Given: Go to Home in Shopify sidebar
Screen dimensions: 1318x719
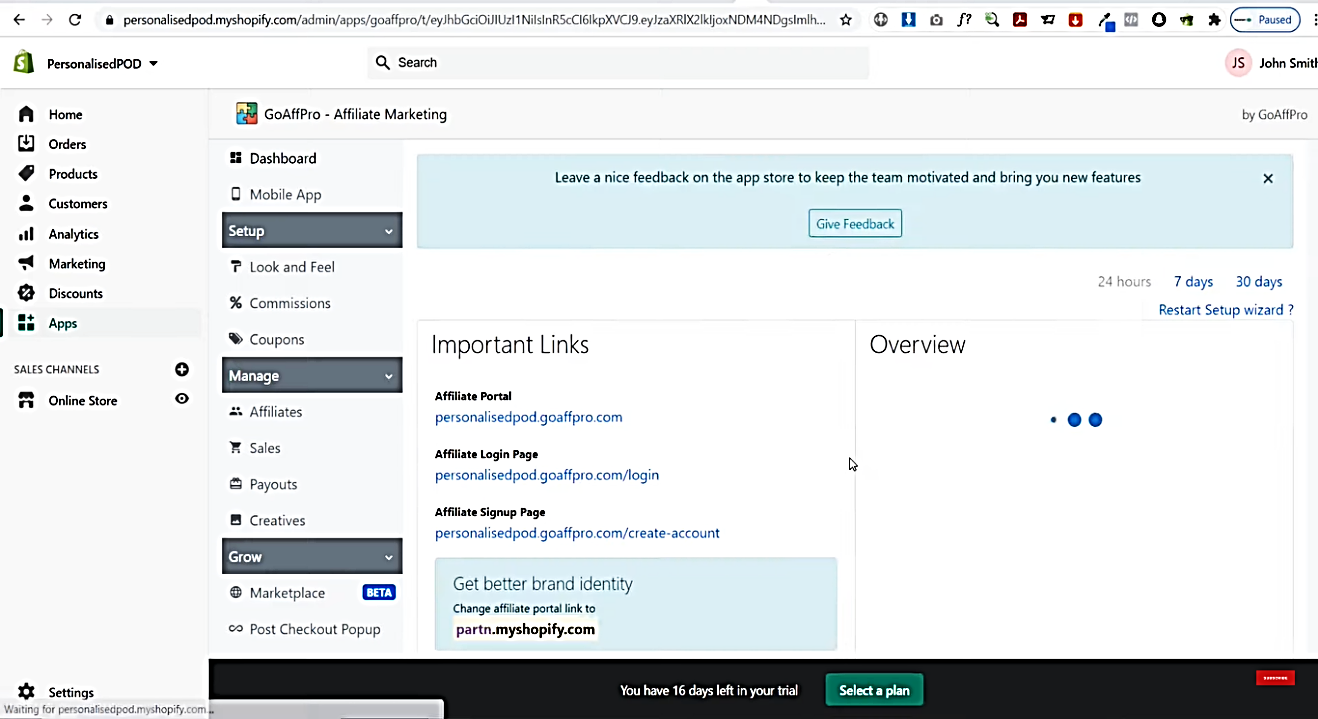Looking at the screenshot, I should pos(65,114).
